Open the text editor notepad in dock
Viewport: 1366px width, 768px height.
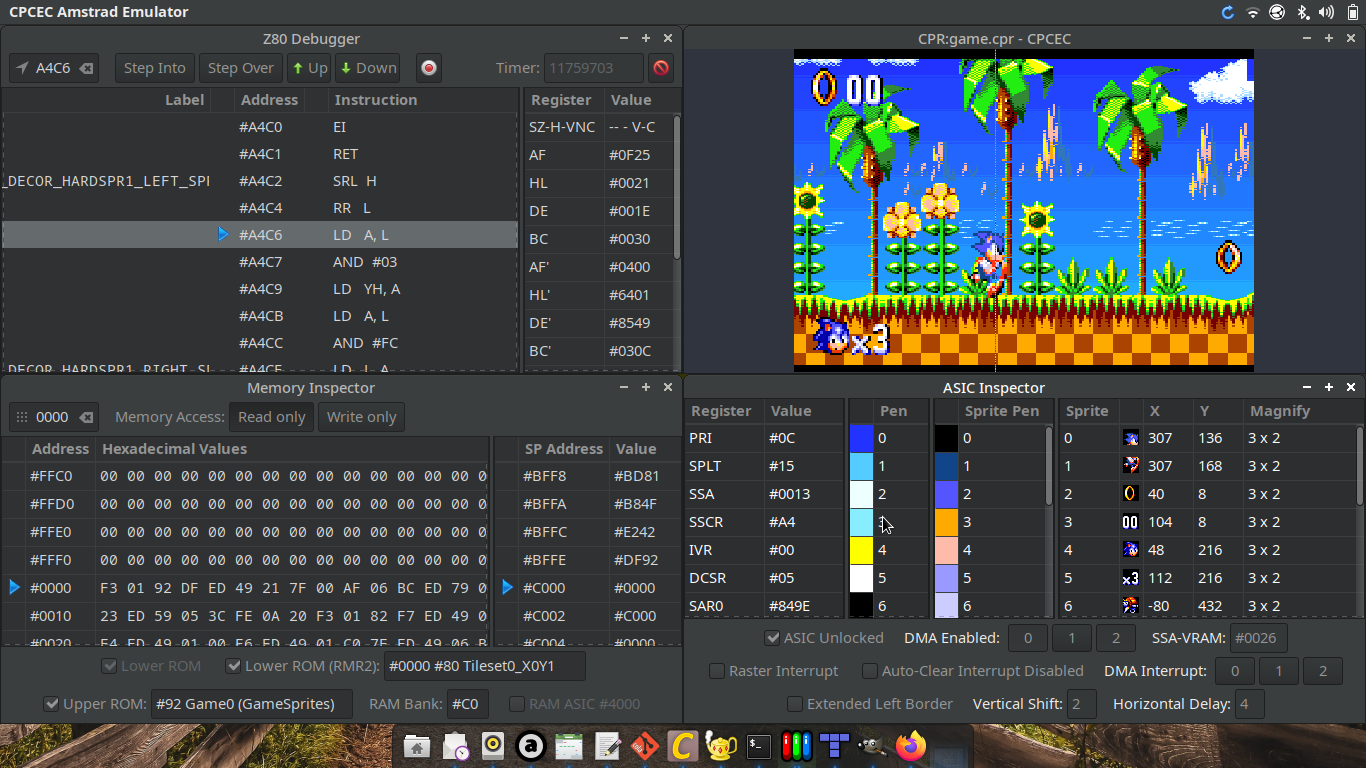[607, 746]
